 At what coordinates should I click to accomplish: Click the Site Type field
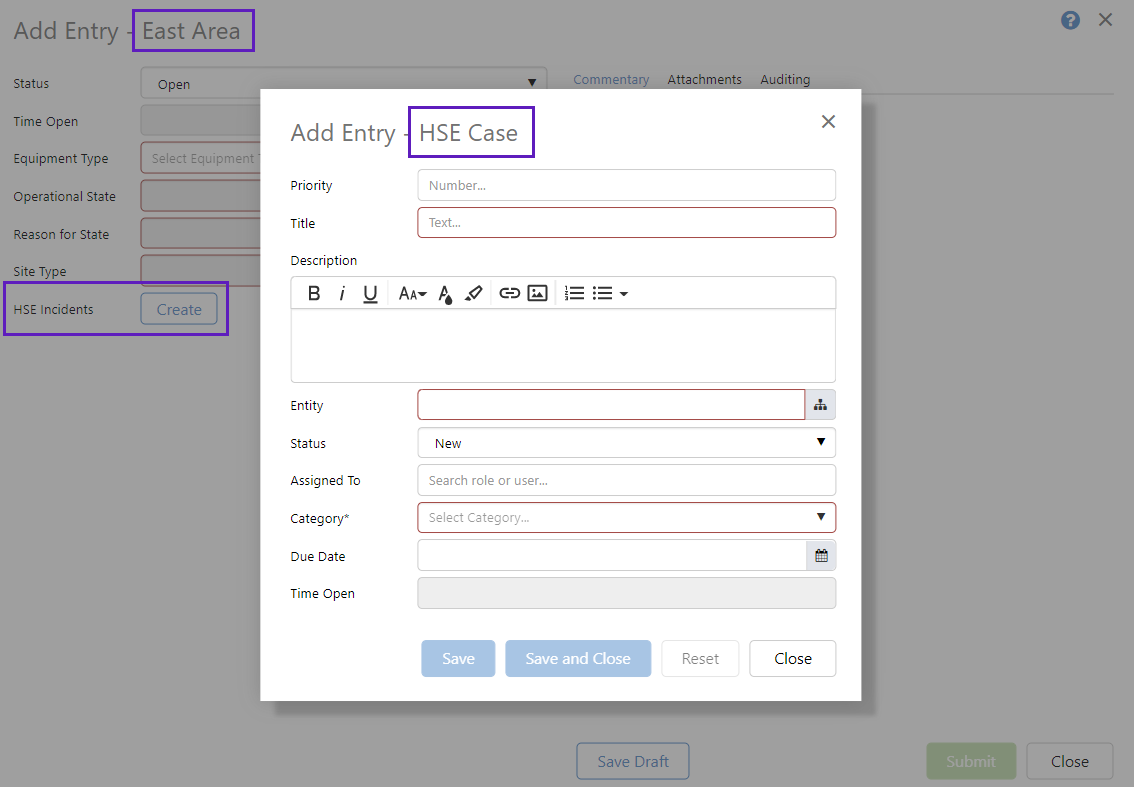pyautogui.click(x=201, y=270)
